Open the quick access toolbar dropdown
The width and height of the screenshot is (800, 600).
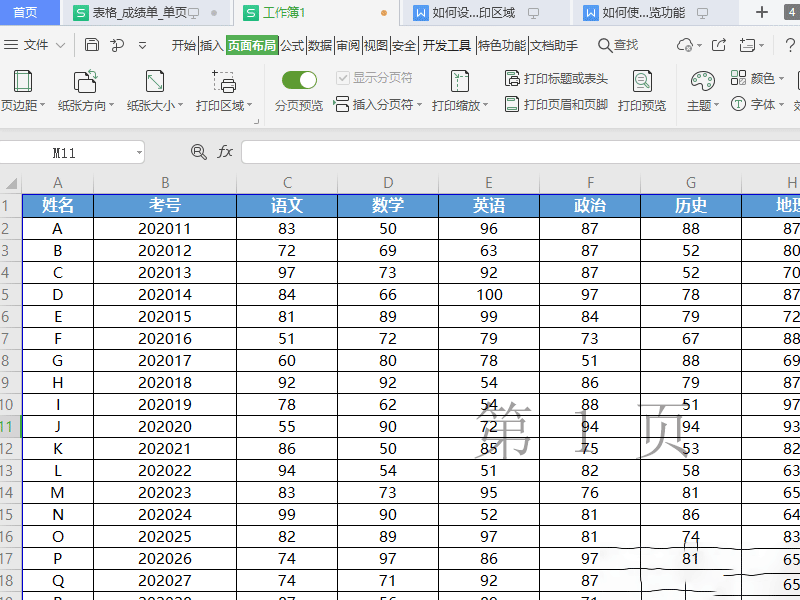coord(142,45)
